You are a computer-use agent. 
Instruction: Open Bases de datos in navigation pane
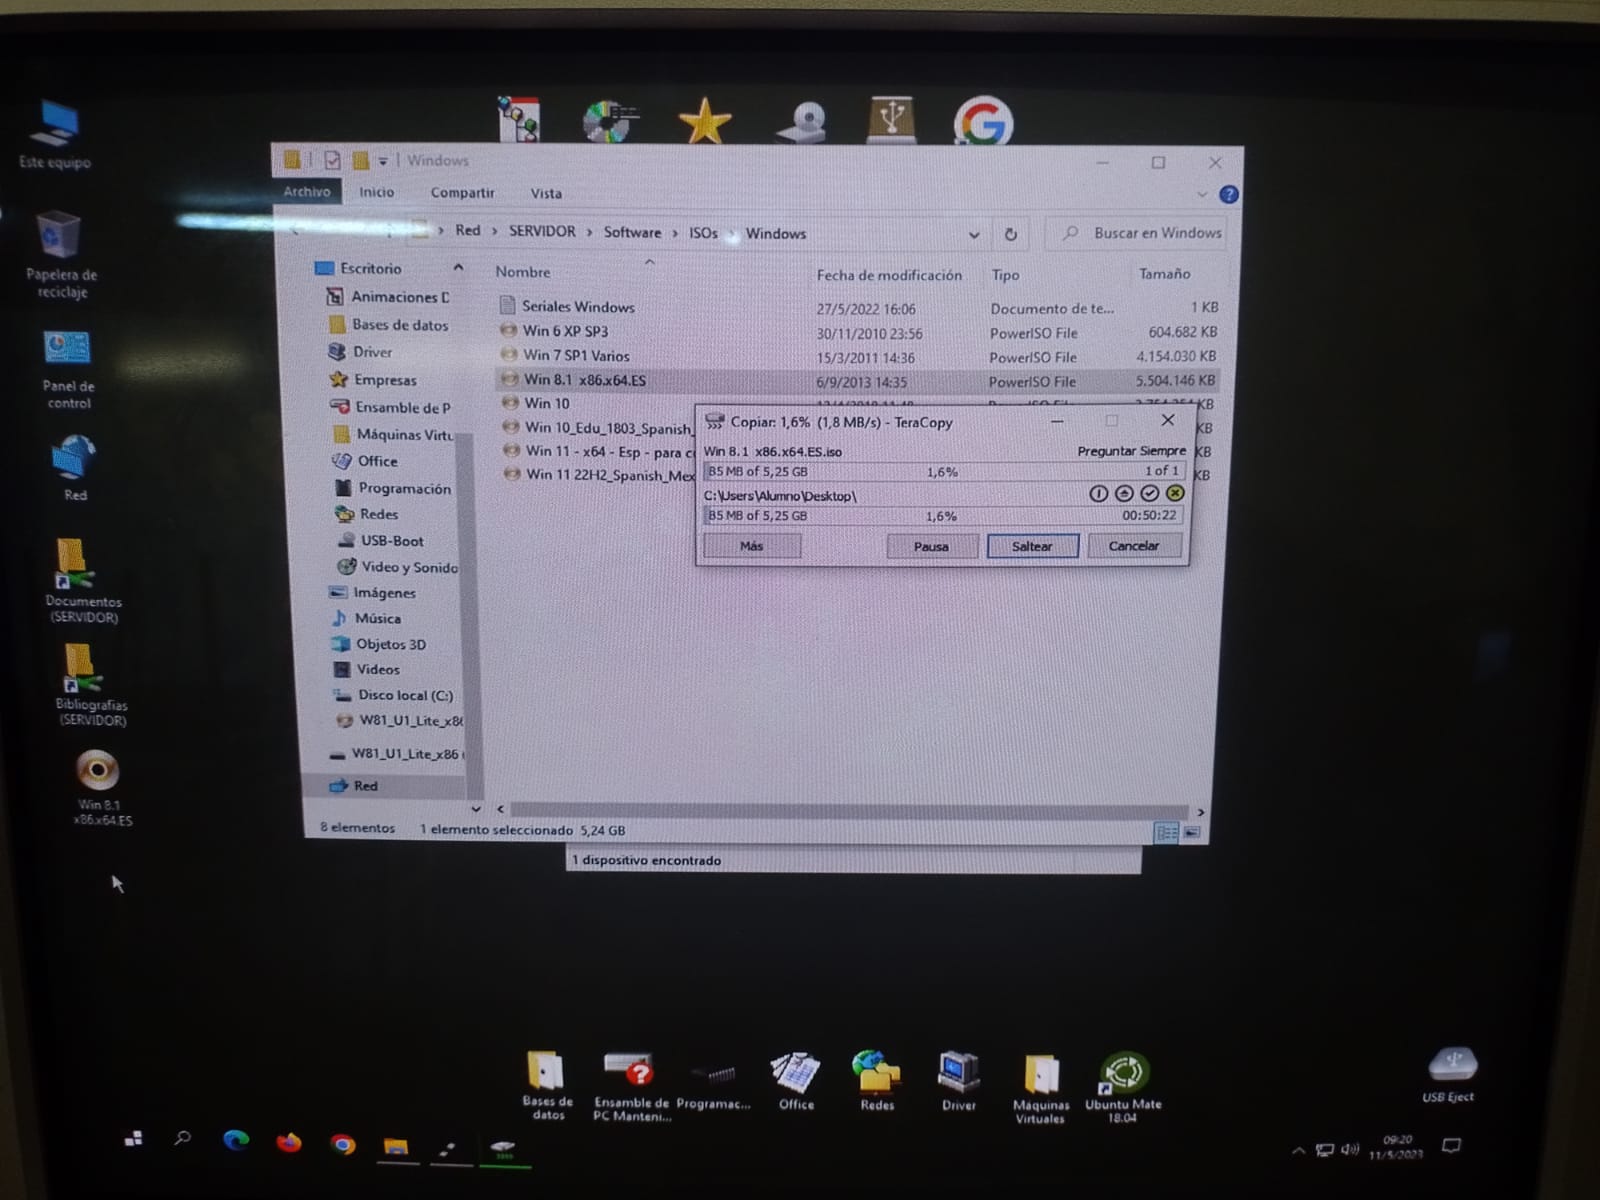[x=400, y=325]
